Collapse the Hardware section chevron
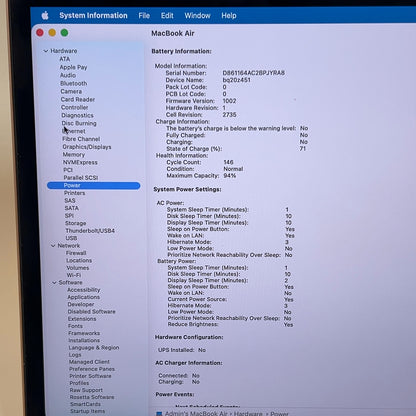 click(x=46, y=51)
